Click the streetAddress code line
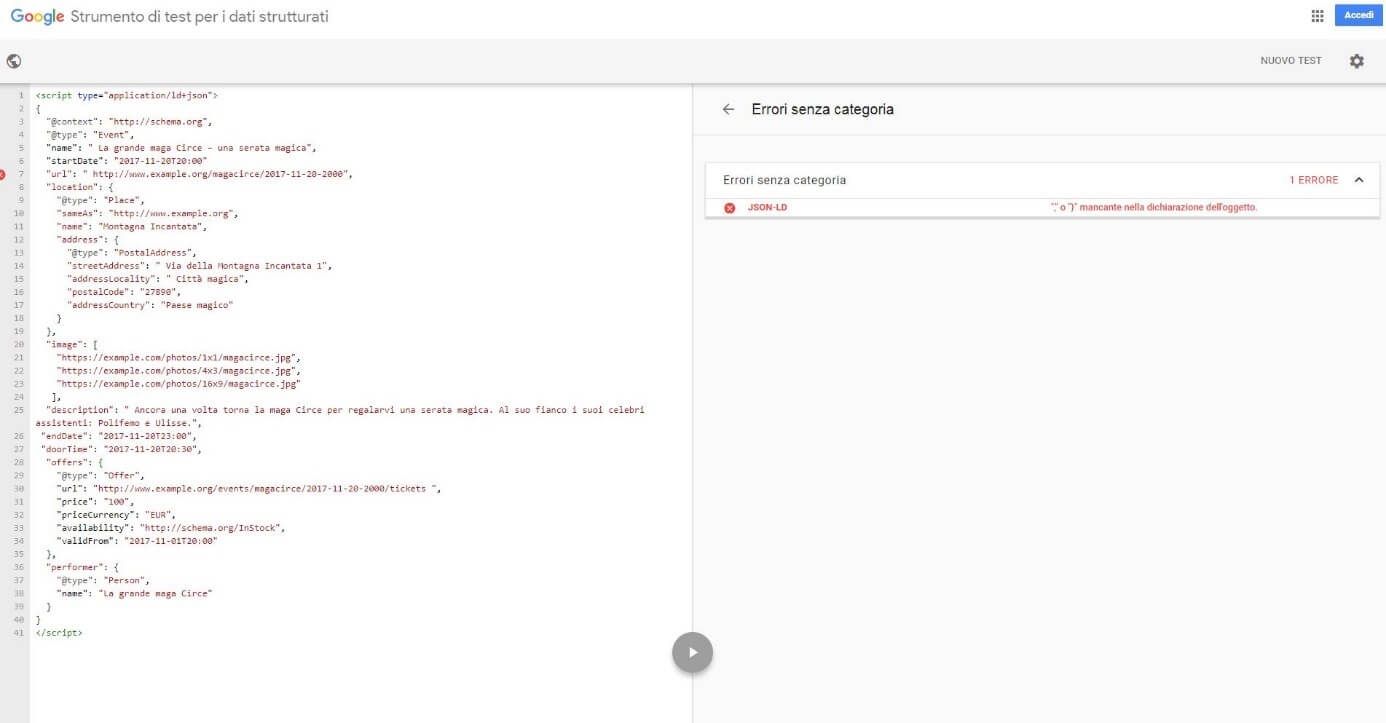The width and height of the screenshot is (1386, 723). click(199, 266)
